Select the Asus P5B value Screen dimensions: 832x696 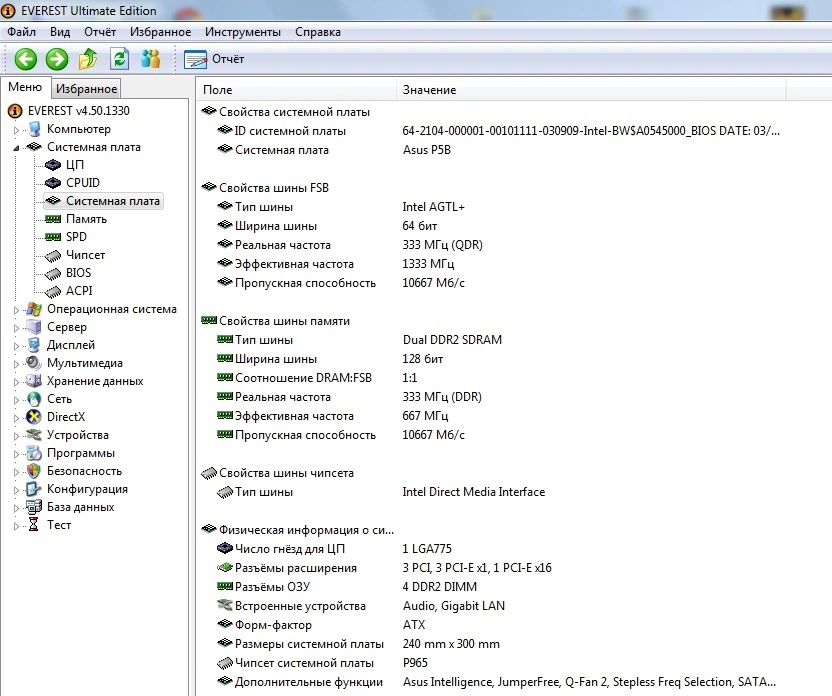click(427, 150)
